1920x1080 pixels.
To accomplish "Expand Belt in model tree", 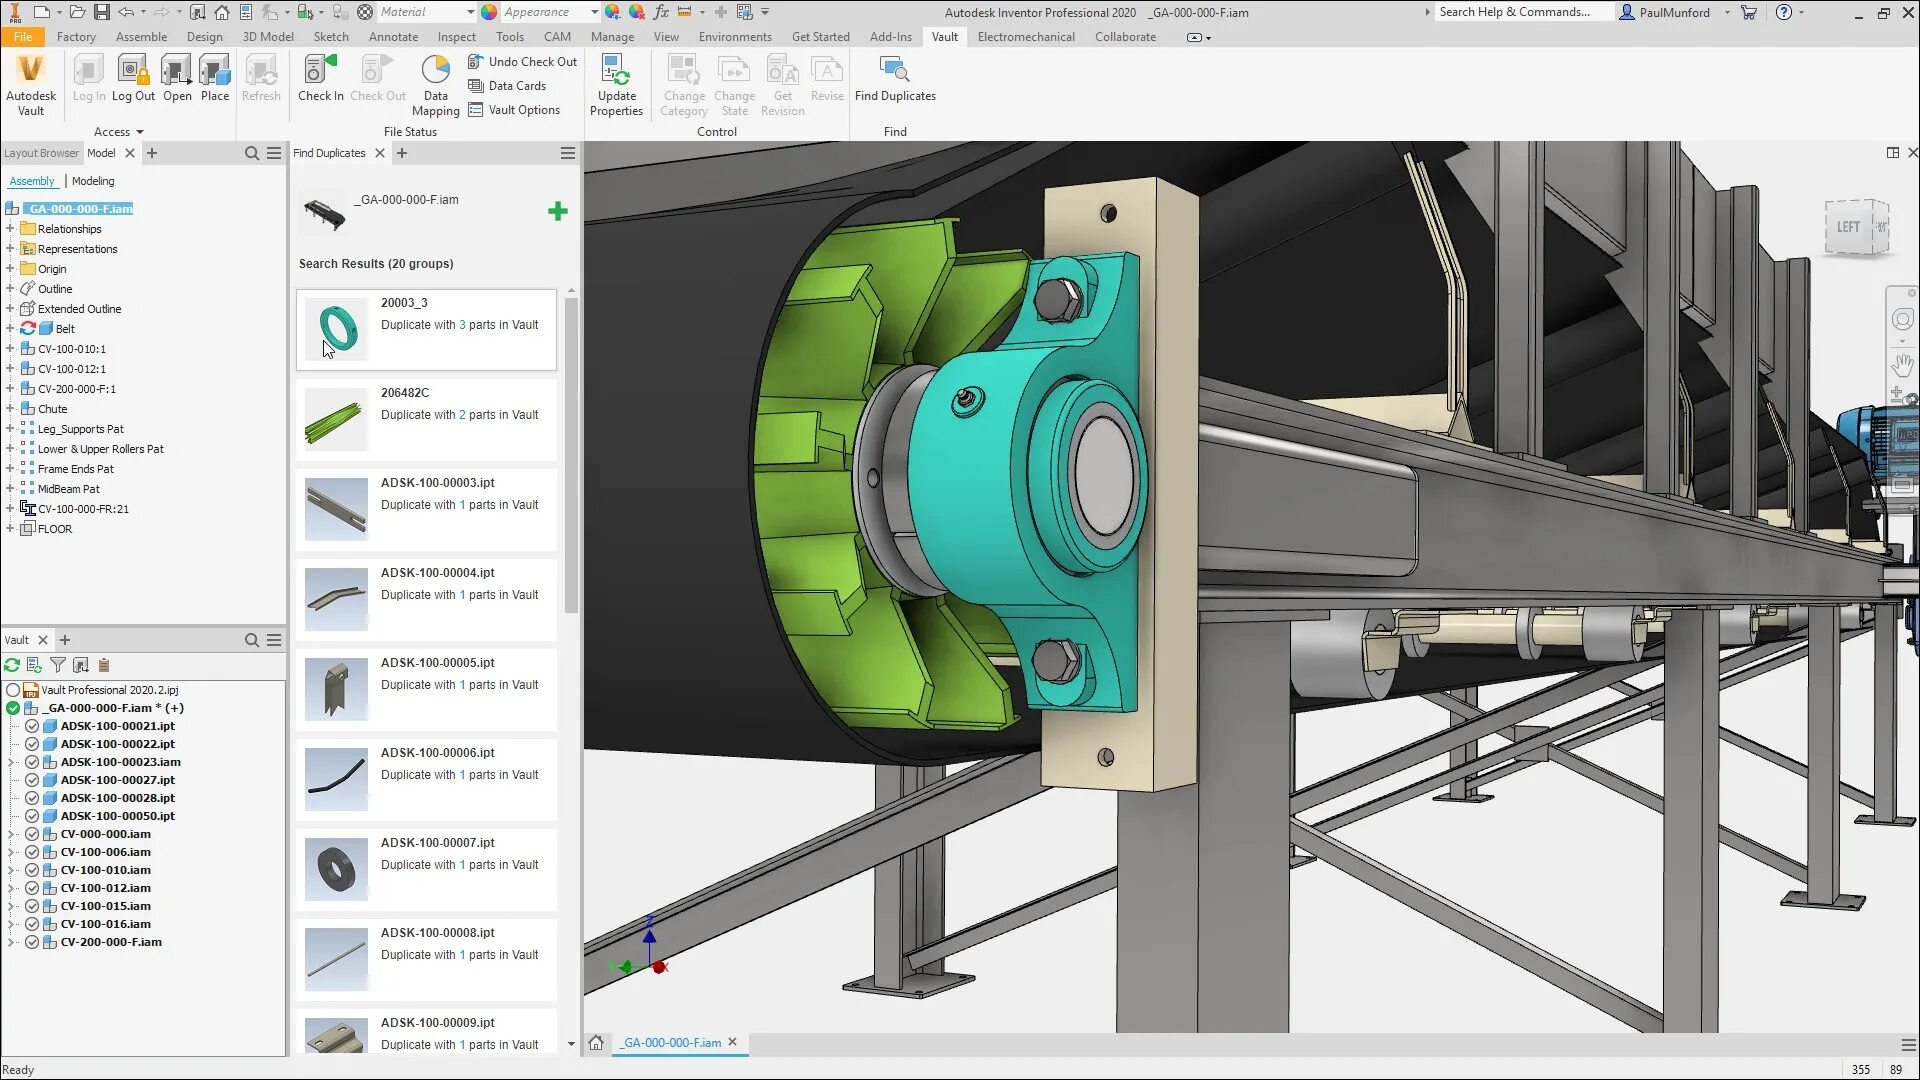I will (10, 329).
